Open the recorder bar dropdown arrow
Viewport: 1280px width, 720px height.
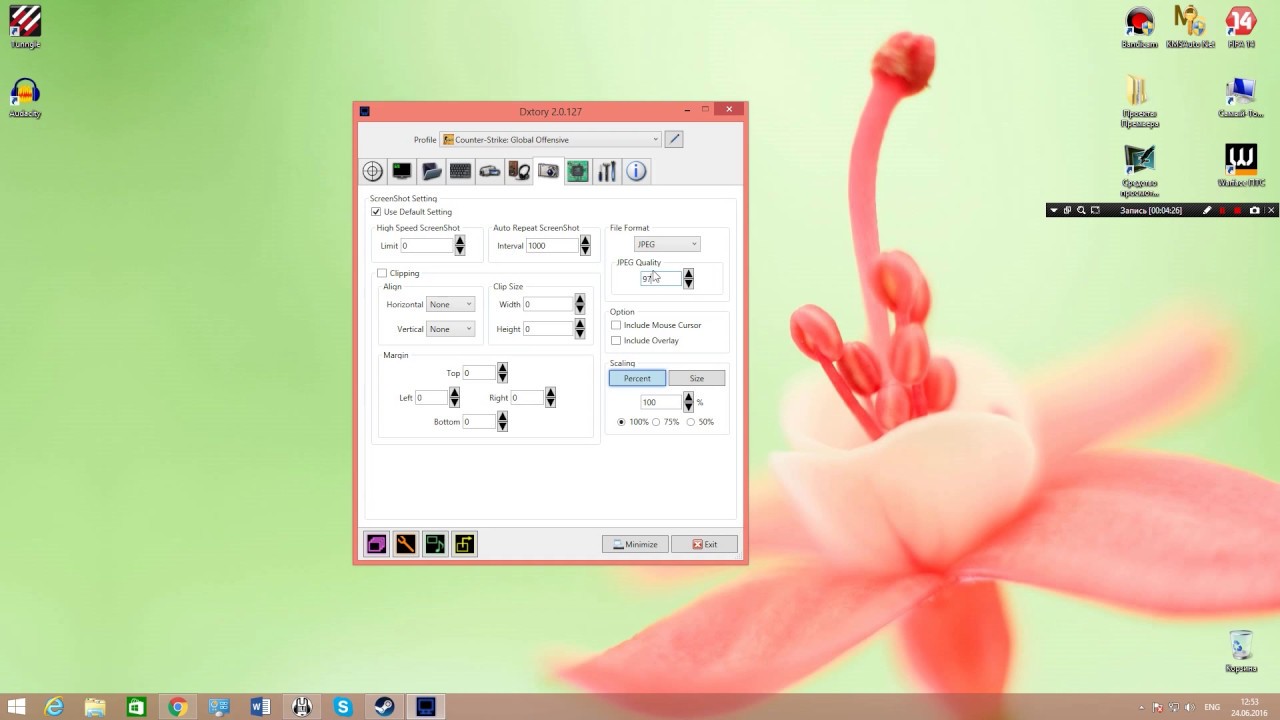click(x=1053, y=210)
